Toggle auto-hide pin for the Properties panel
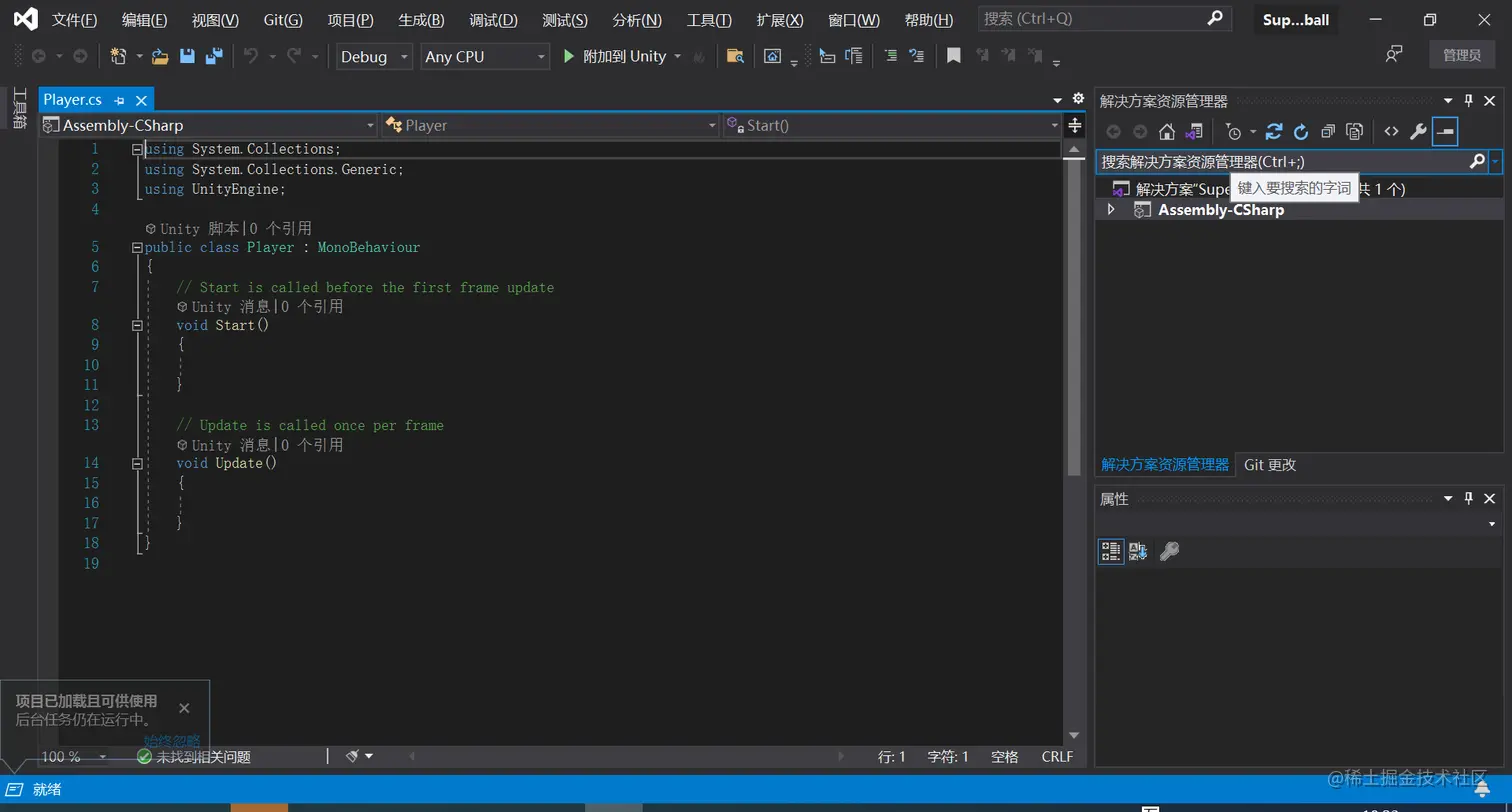 point(1469,499)
